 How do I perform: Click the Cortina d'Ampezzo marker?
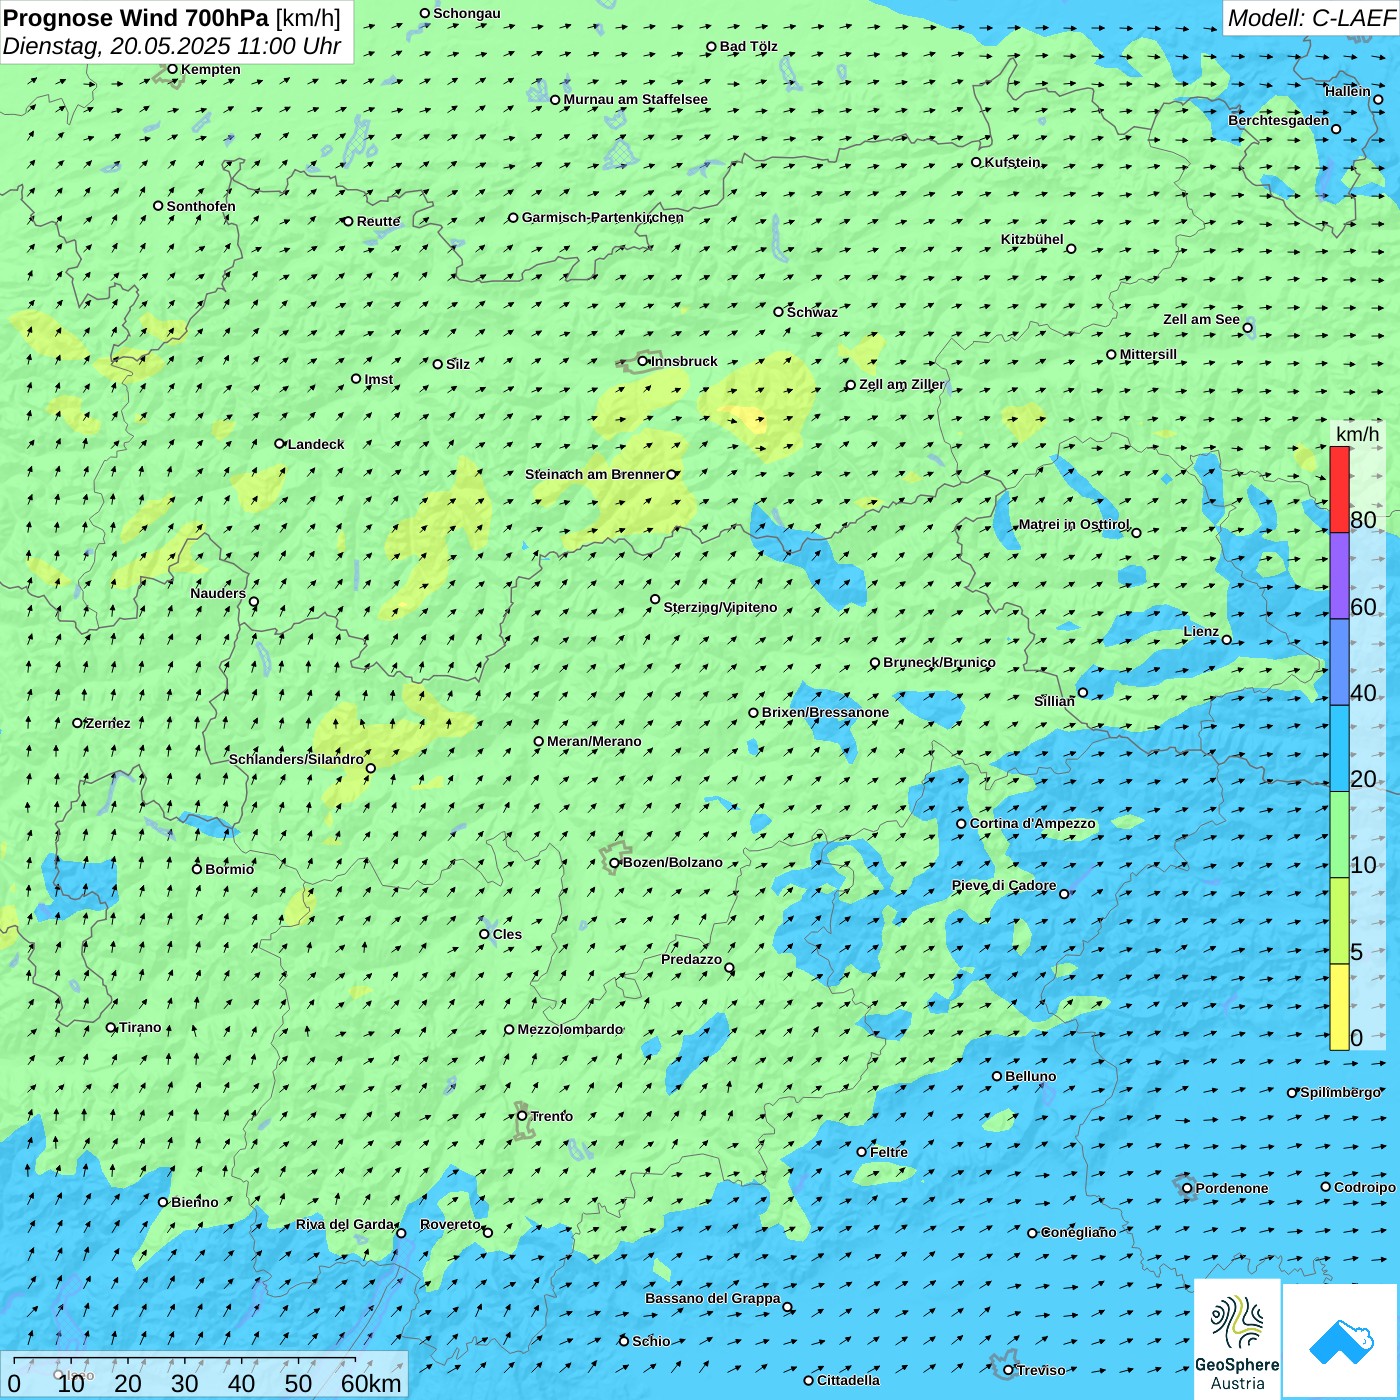coord(962,824)
